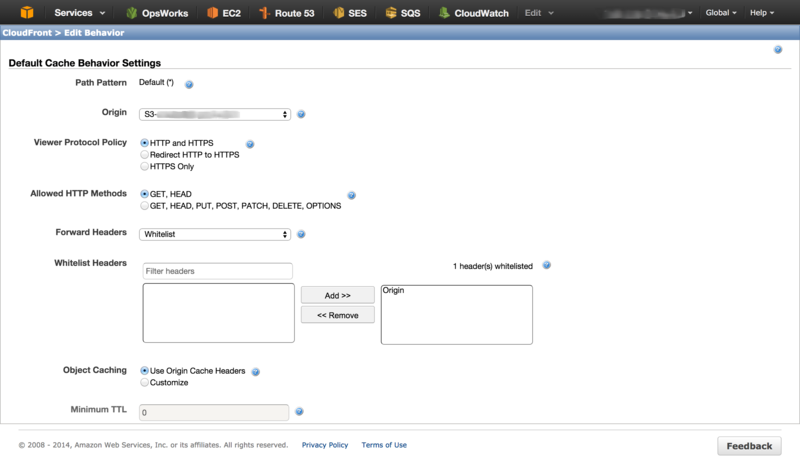The width and height of the screenshot is (800, 461).
Task: Click the CloudFront breadcrumb link
Action: [27, 33]
